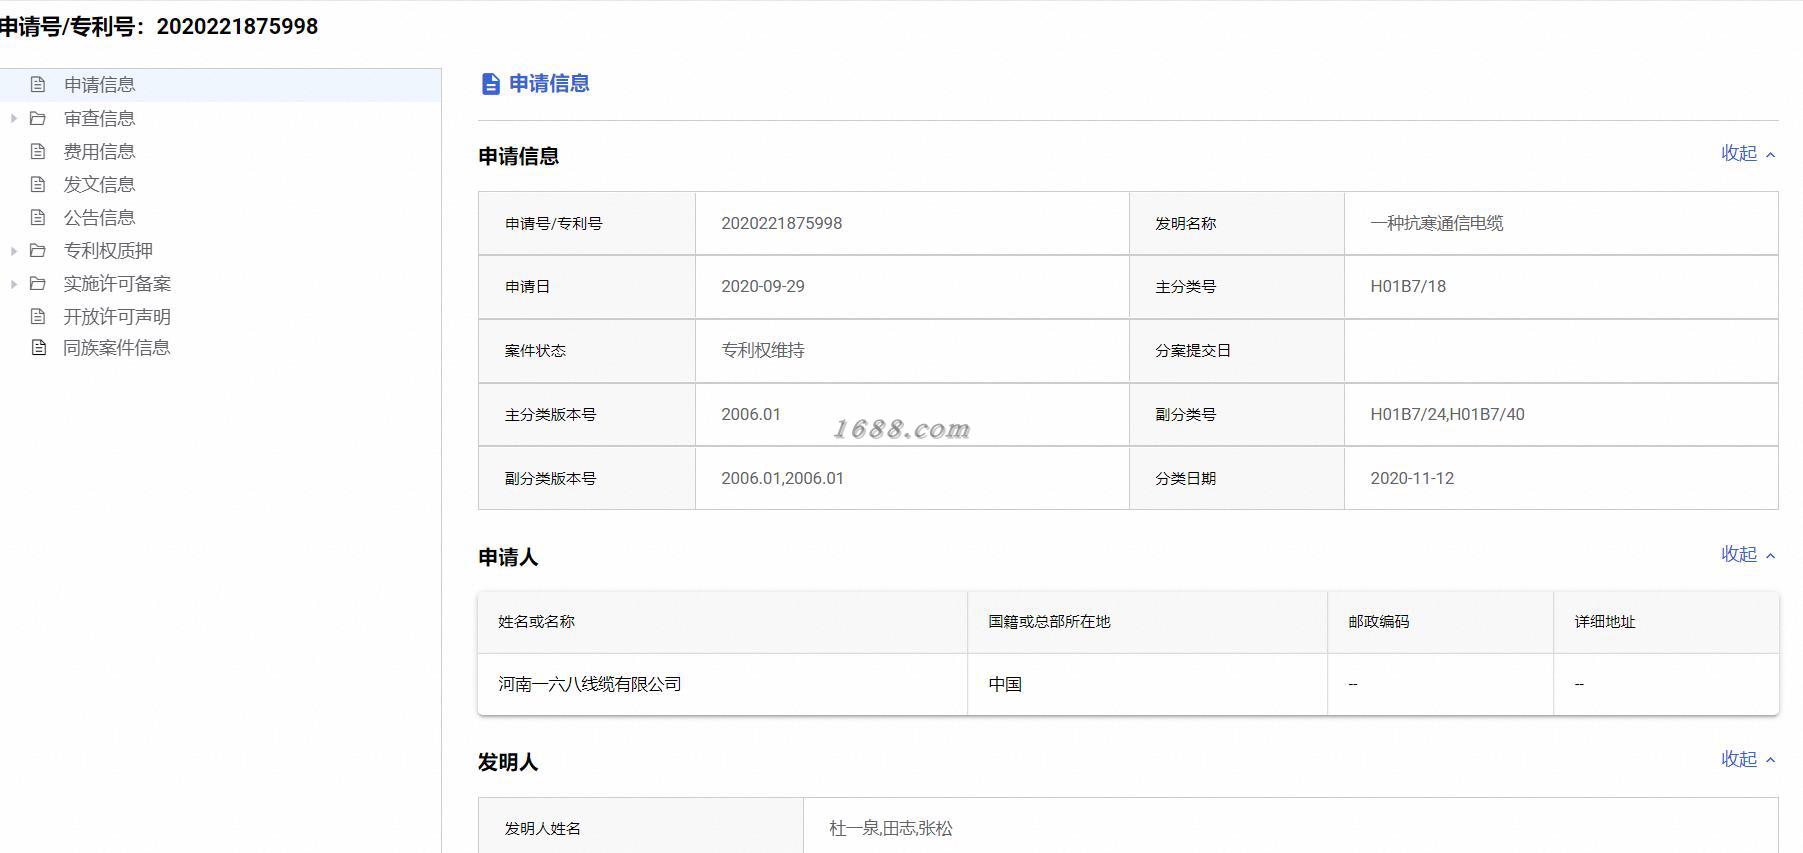Image resolution: width=1803 pixels, height=853 pixels.
Task: Collapse the 发明人 section with 收起
Action: [1748, 759]
